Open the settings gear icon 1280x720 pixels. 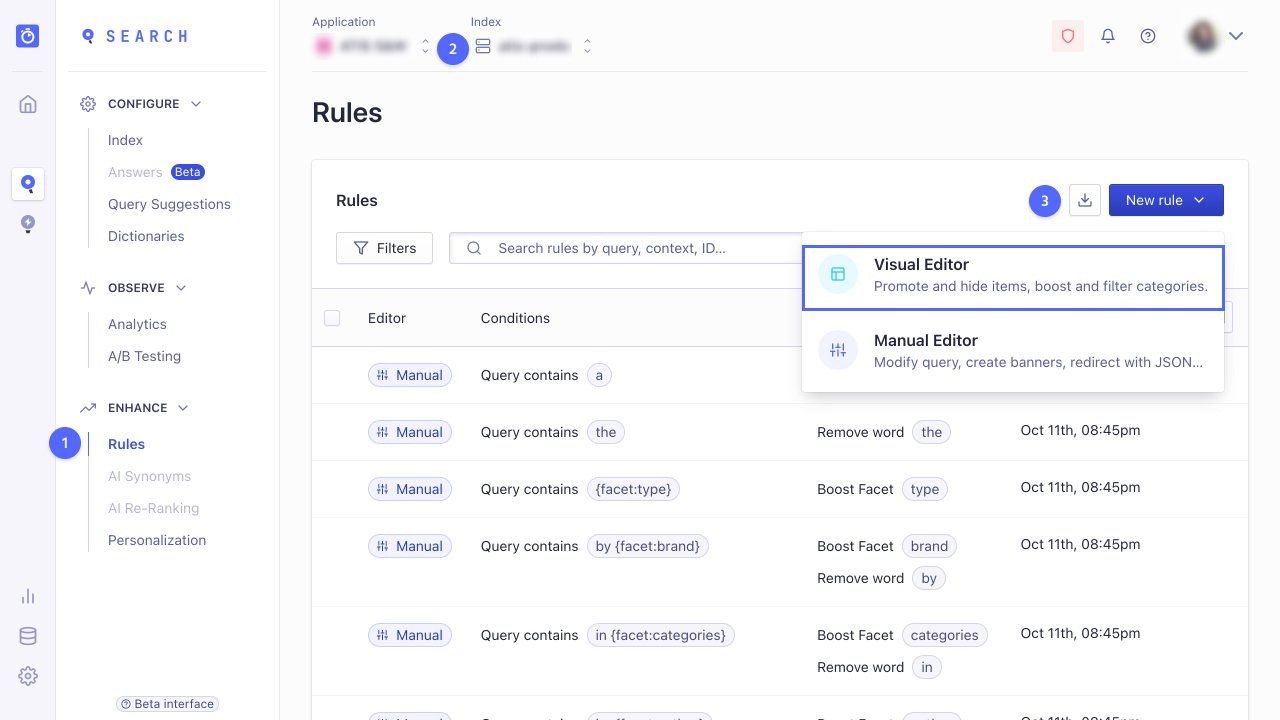coord(27,676)
